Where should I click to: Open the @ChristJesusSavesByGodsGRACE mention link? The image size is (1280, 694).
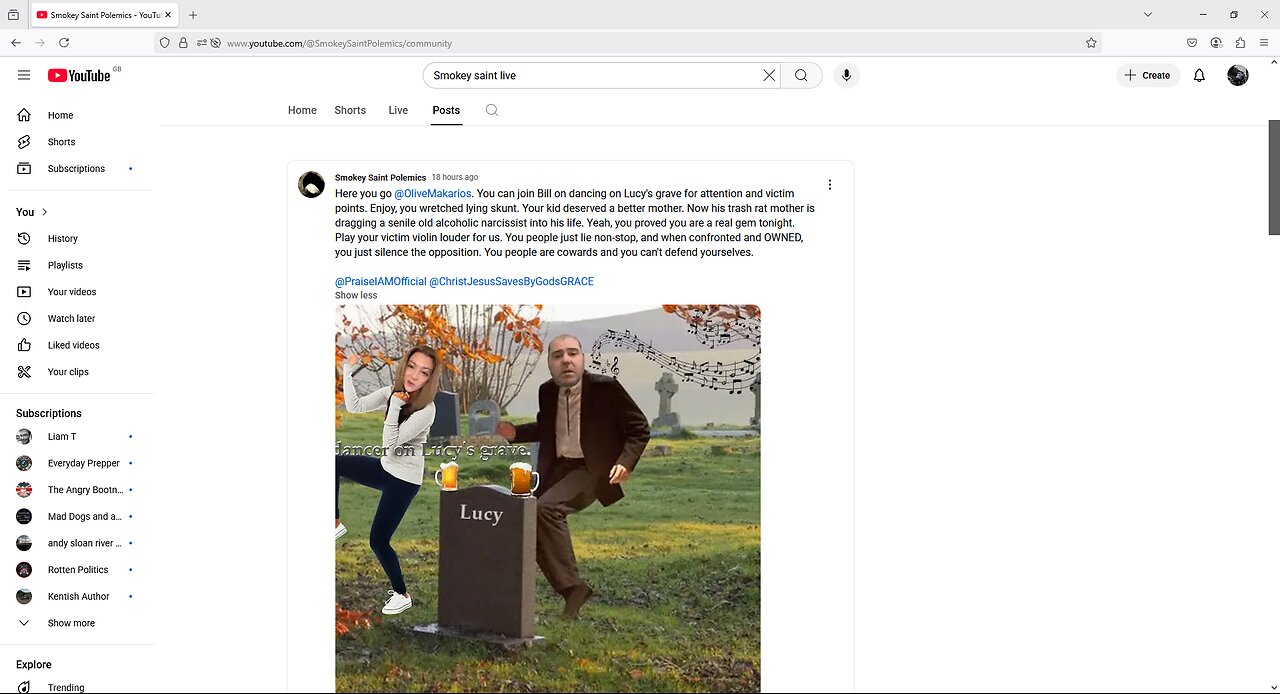511,282
